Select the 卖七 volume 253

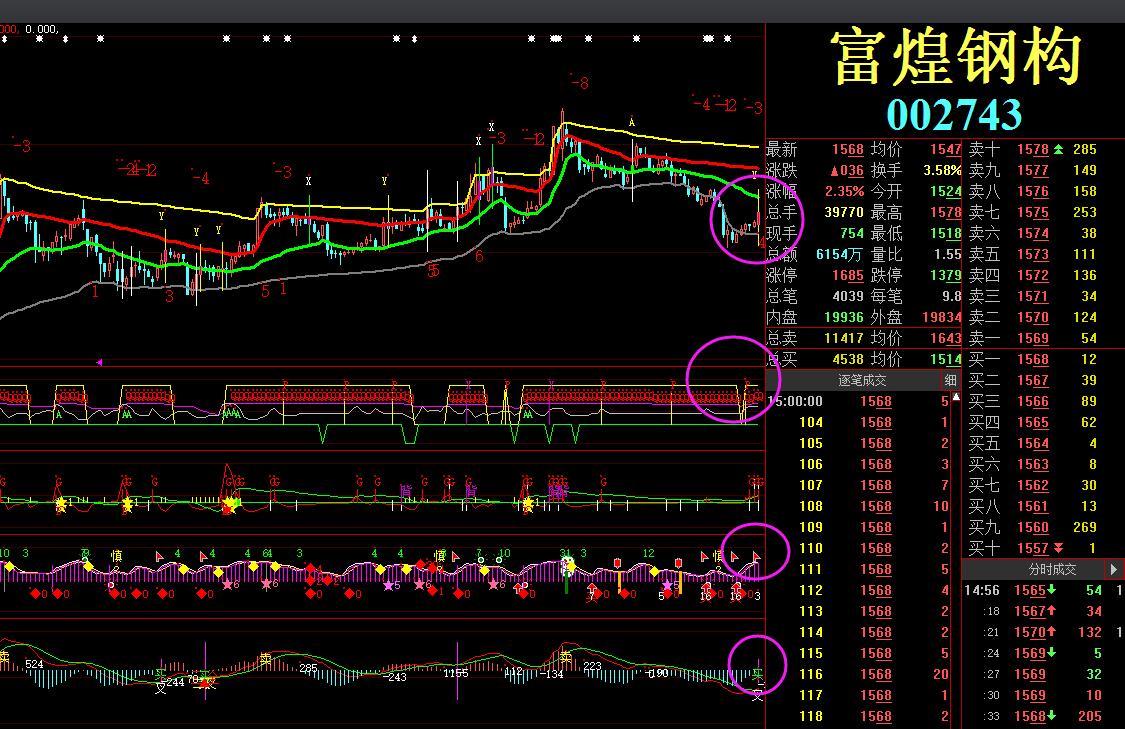pos(1085,212)
